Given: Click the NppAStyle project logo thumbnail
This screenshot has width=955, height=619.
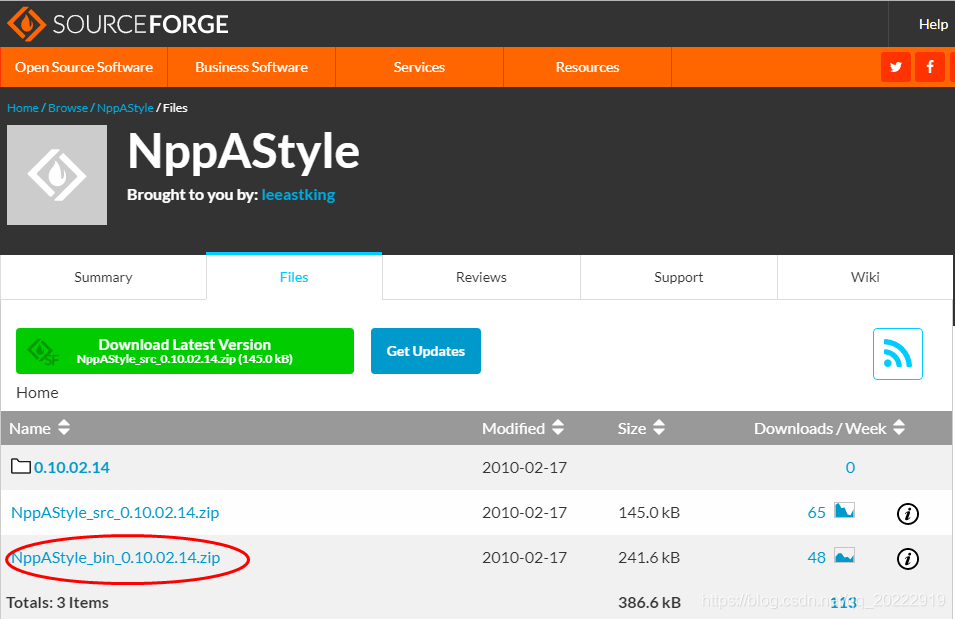Looking at the screenshot, I should point(57,175).
